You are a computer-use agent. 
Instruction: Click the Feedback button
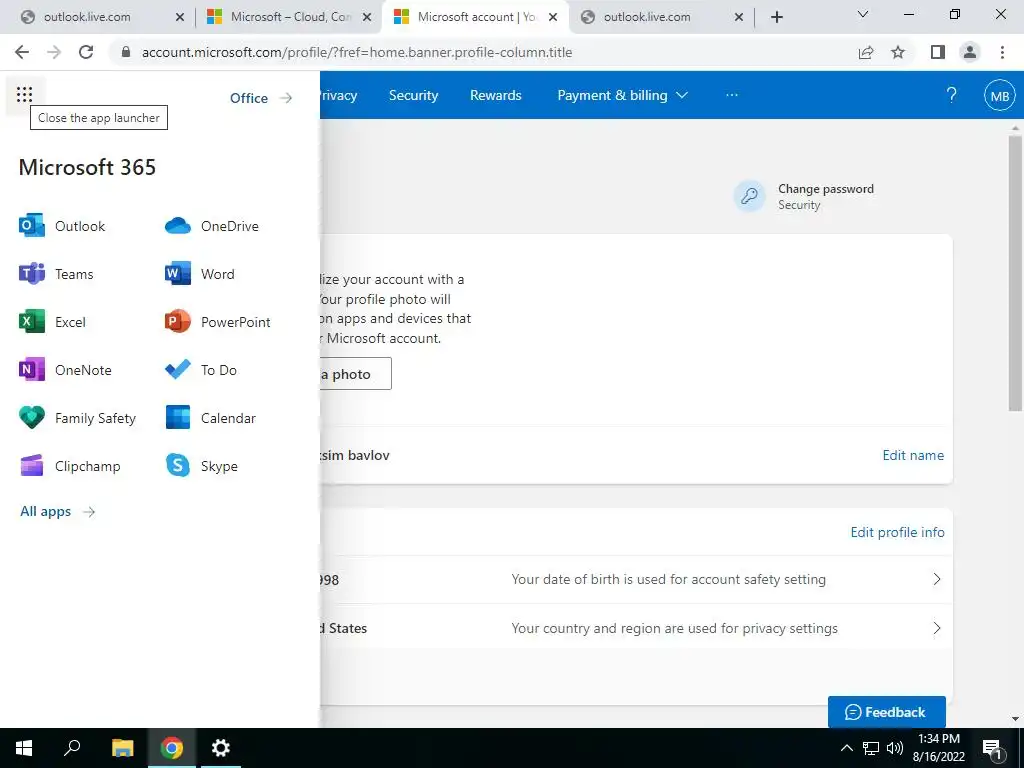pos(886,712)
